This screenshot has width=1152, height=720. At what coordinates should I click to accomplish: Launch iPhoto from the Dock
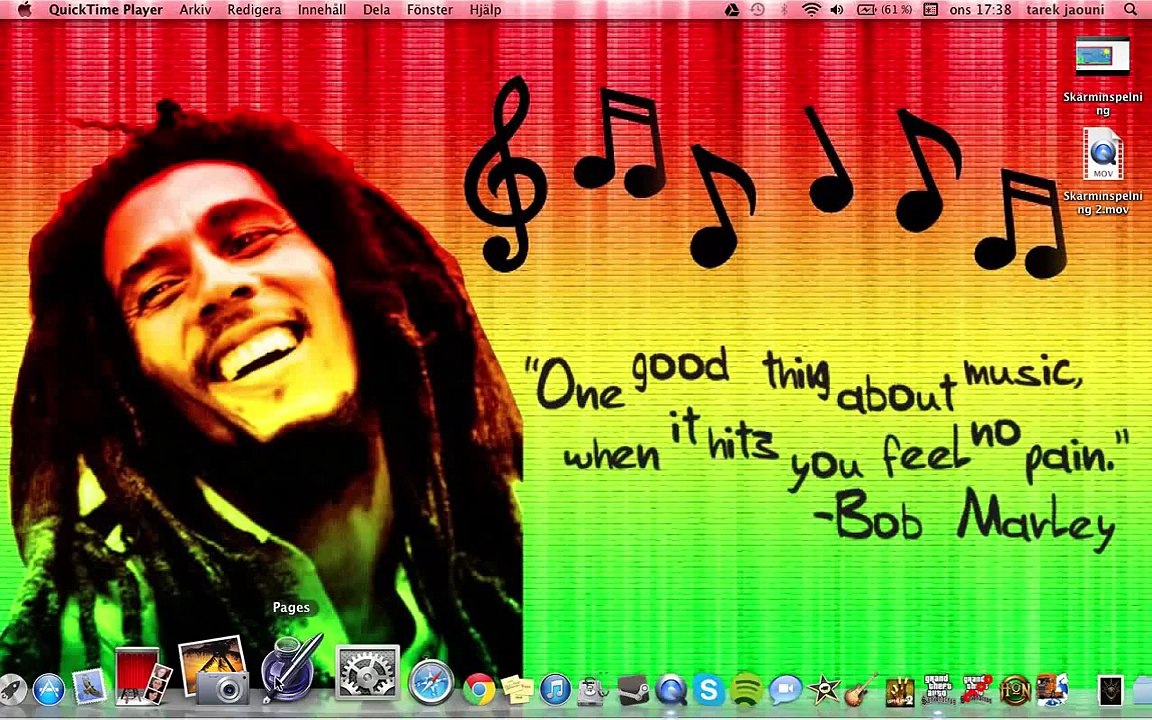click(214, 670)
